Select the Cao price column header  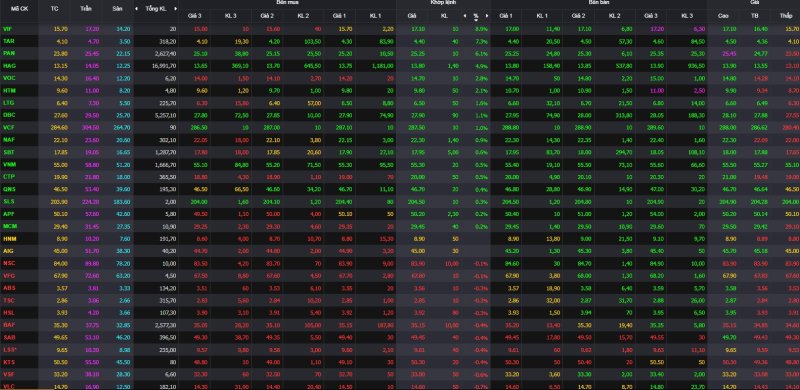tap(723, 16)
